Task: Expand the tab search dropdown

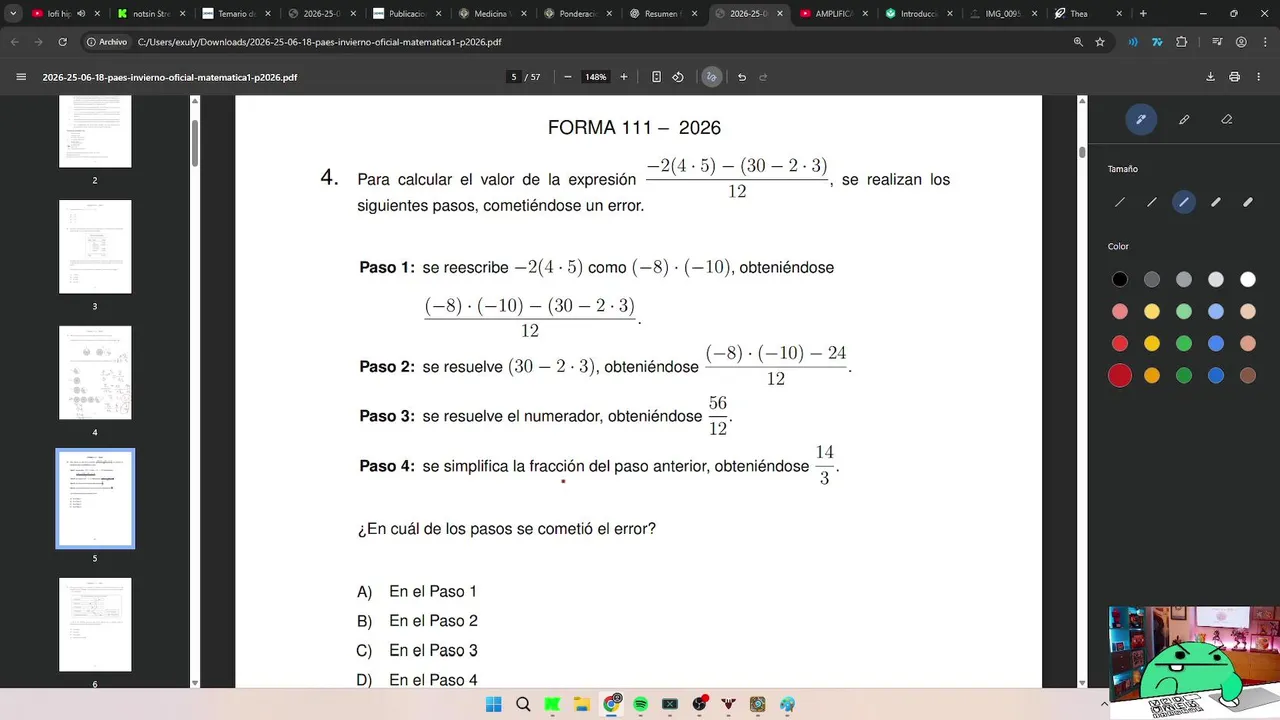Action: [13, 13]
